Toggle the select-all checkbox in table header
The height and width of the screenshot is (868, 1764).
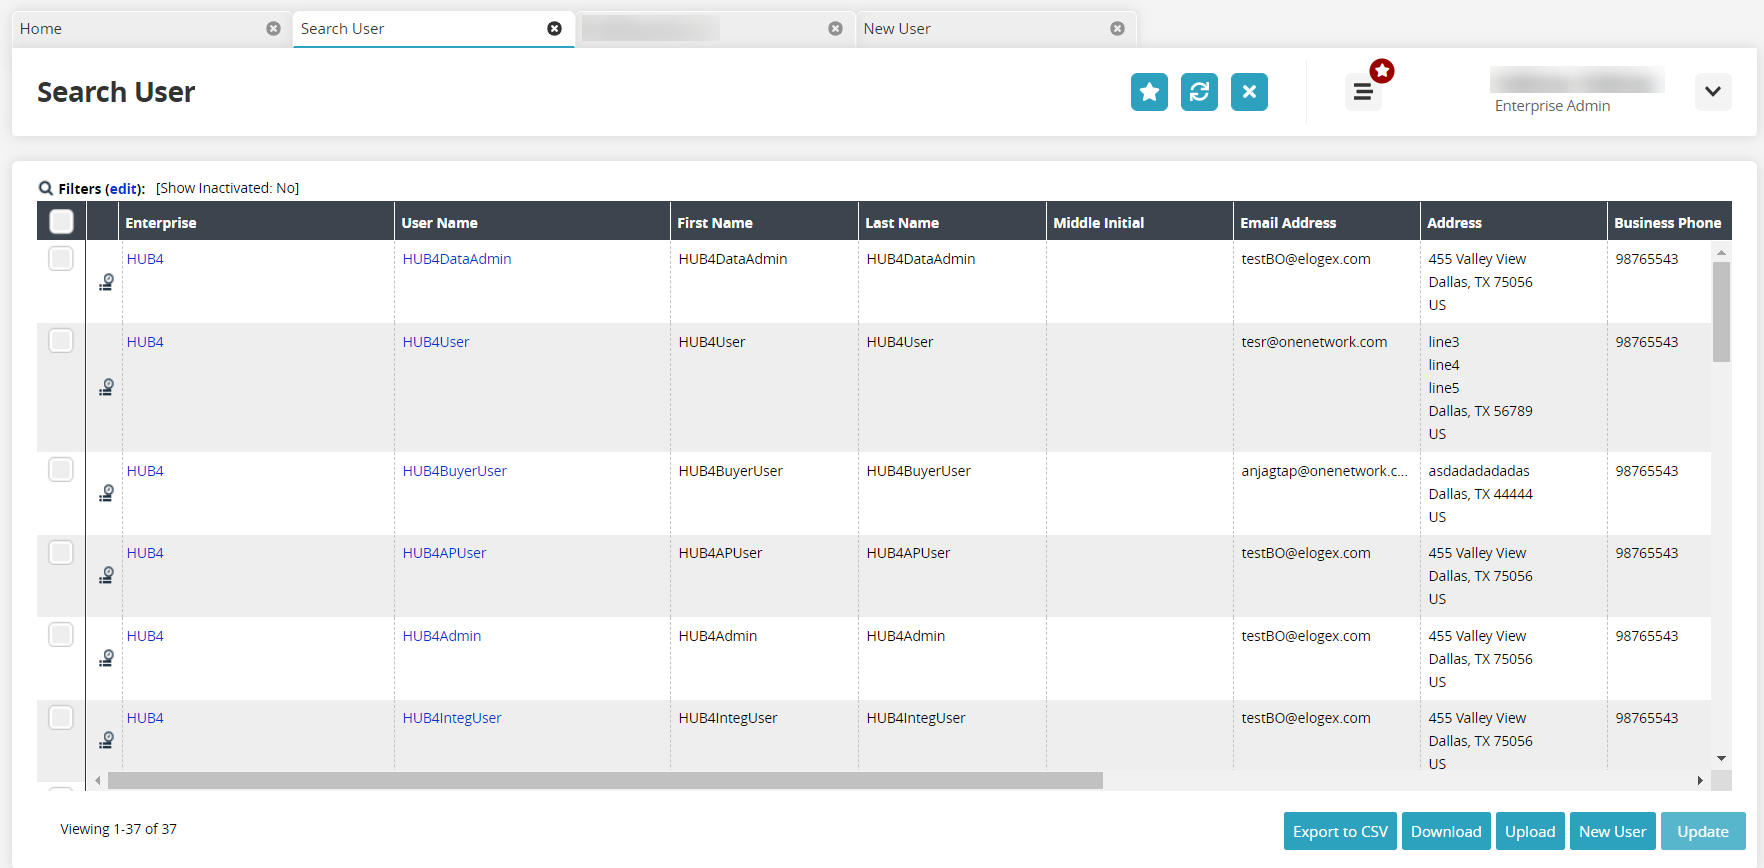[61, 221]
